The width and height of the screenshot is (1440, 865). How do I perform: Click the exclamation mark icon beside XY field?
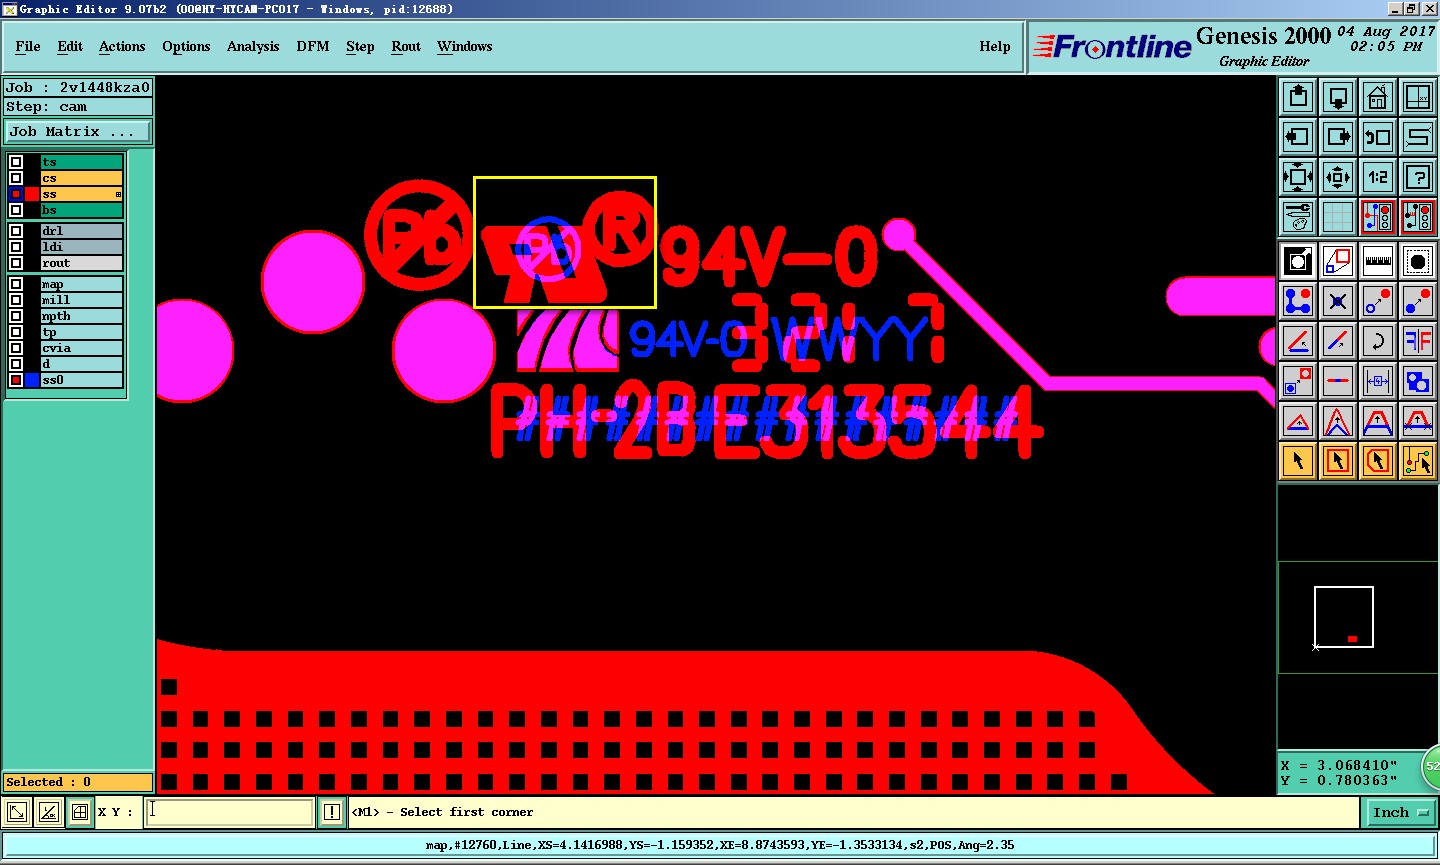tap(332, 812)
